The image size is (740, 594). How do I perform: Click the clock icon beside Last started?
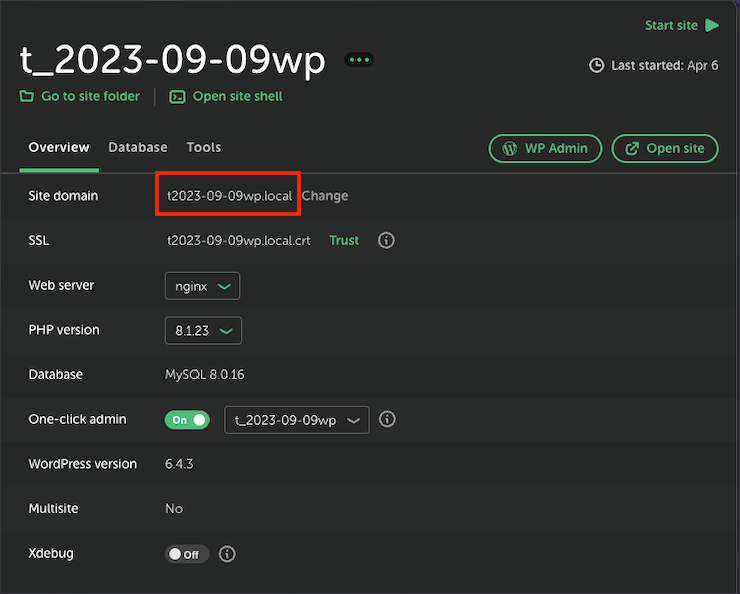597,65
